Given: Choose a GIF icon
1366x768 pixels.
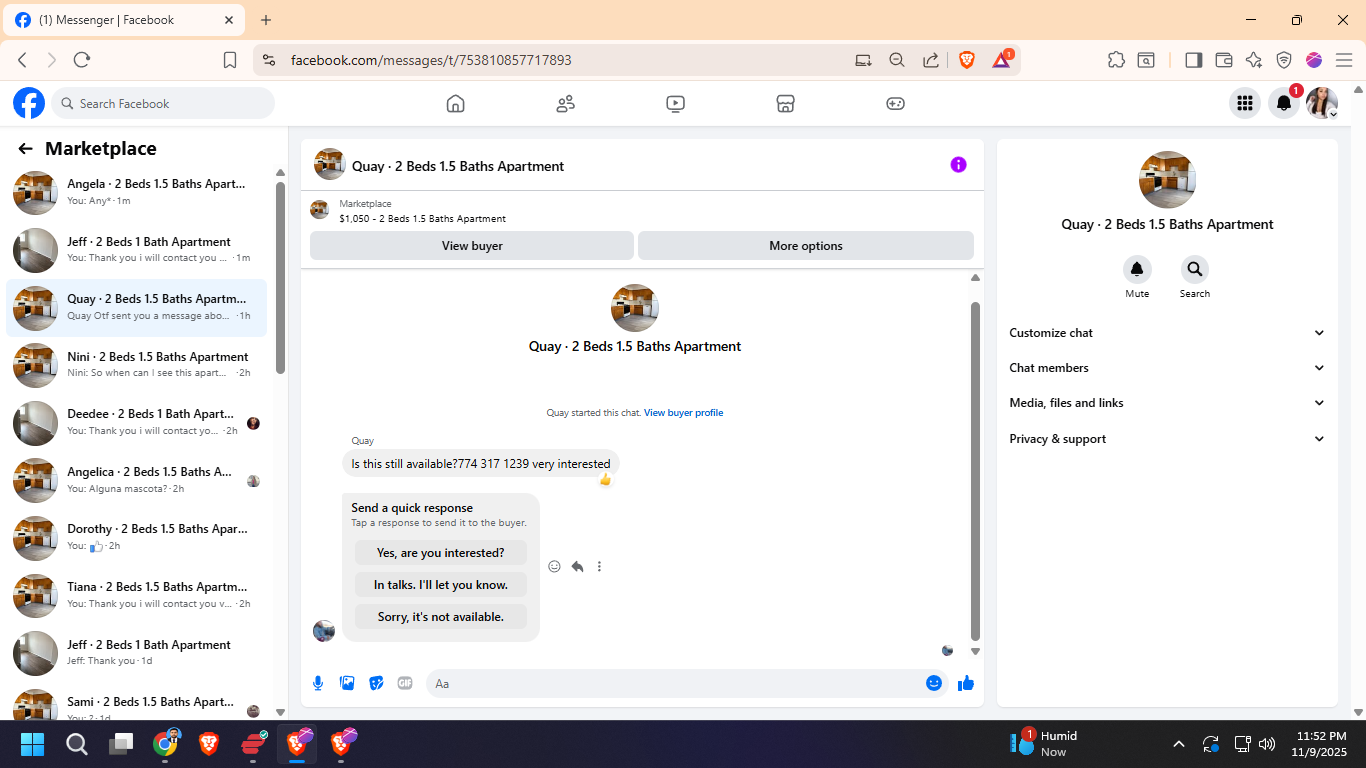Looking at the screenshot, I should 405,683.
